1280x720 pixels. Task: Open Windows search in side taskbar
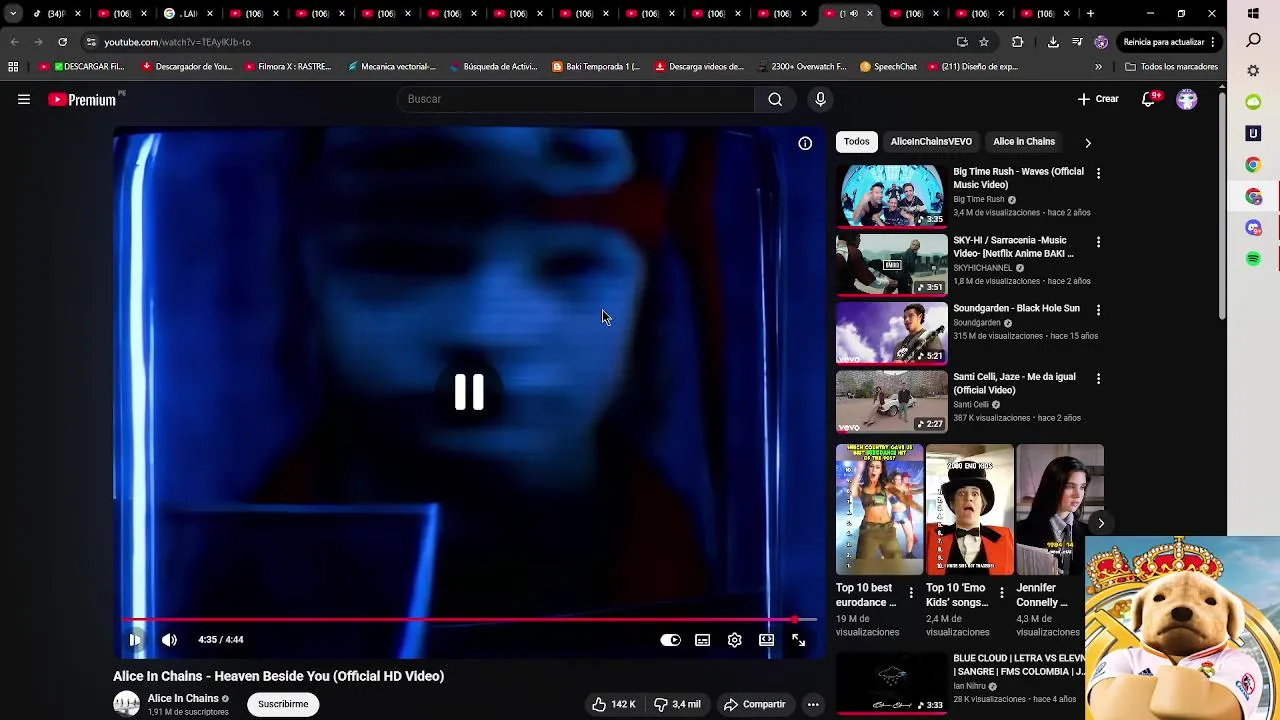coord(1253,41)
